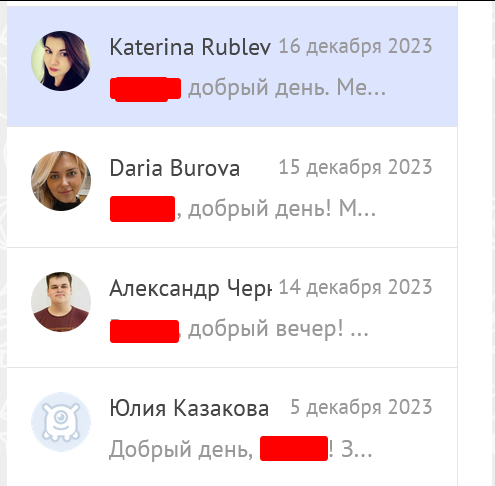Select the Daria Burova sender name
Image resolution: width=495 pixels, height=486 pixels.
tap(175, 168)
